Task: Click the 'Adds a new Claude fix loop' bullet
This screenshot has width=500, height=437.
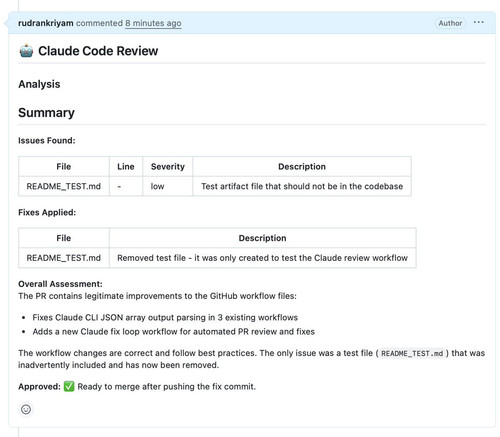Action: pos(173,331)
